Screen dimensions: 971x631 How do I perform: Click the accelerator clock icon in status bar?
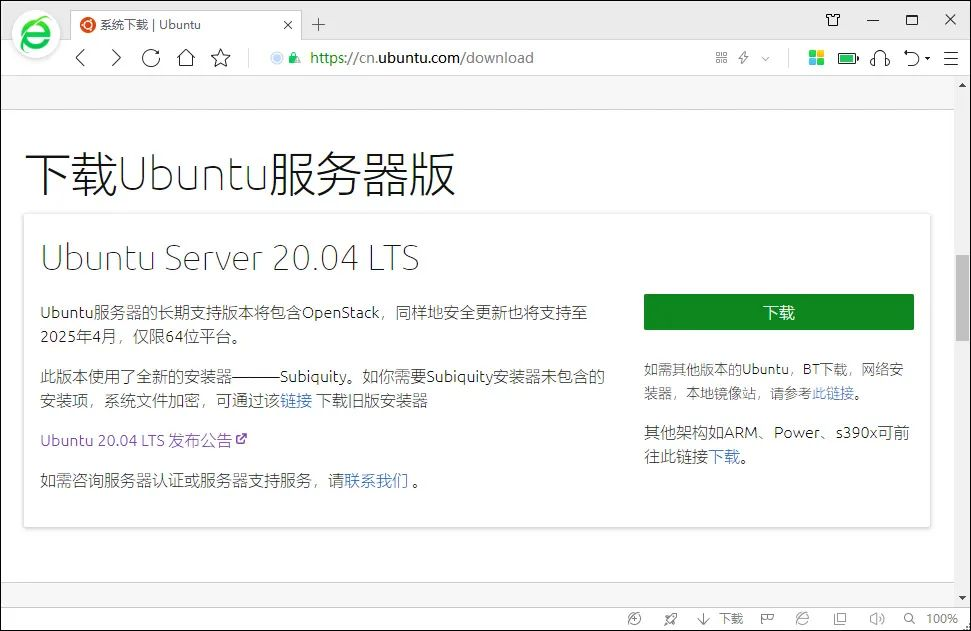click(x=634, y=618)
